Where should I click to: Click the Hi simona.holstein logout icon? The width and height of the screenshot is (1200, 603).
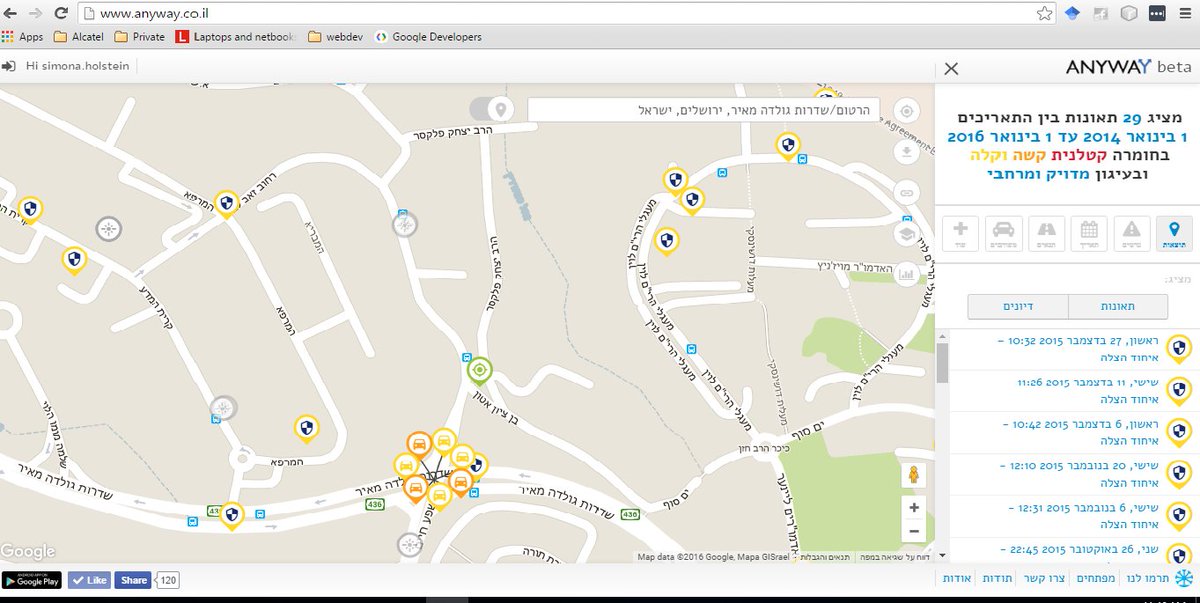[9, 66]
